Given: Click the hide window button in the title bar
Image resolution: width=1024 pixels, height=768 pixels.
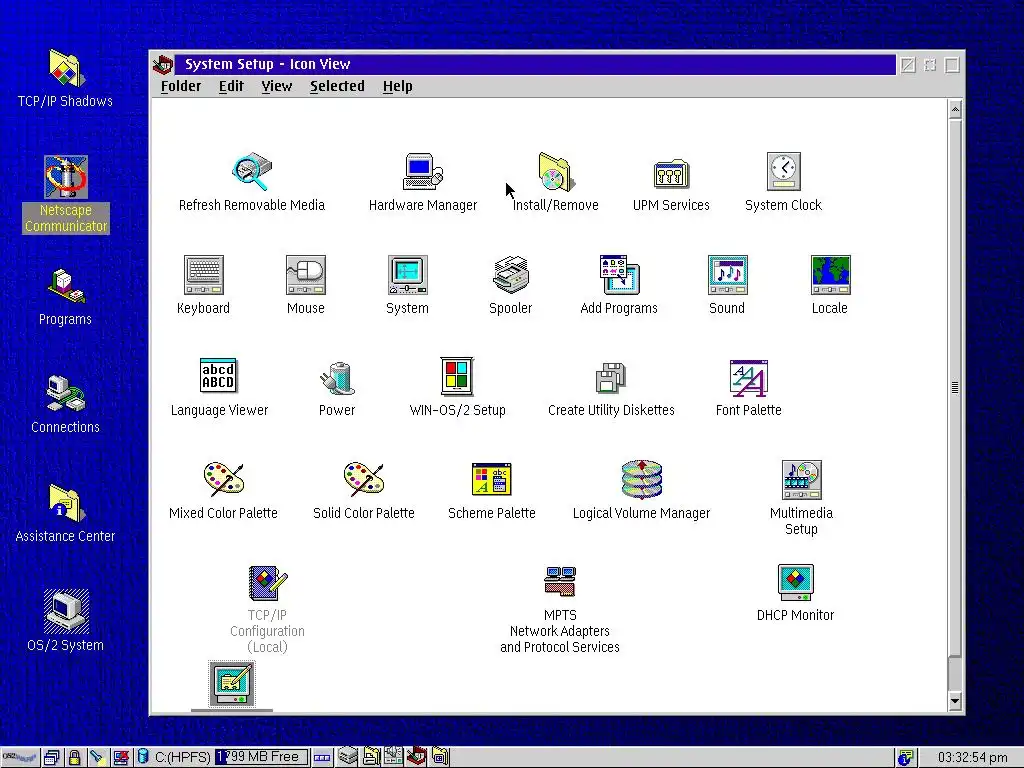Looking at the screenshot, I should click(908, 65).
